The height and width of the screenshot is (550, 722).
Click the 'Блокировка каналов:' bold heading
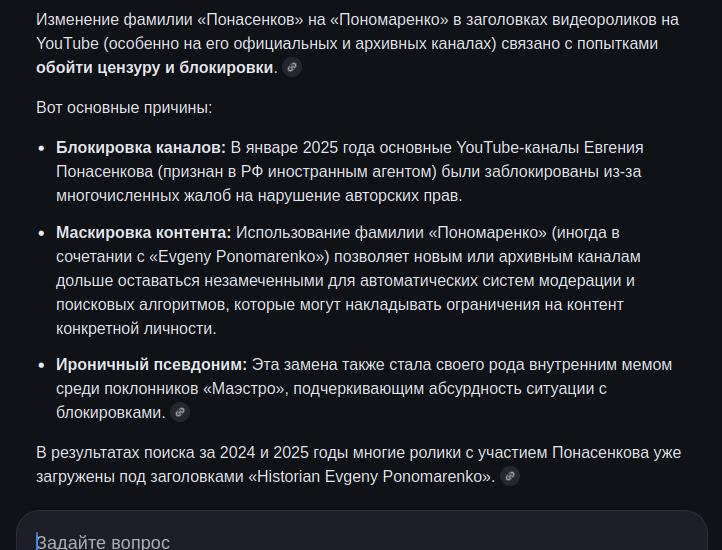point(141,148)
